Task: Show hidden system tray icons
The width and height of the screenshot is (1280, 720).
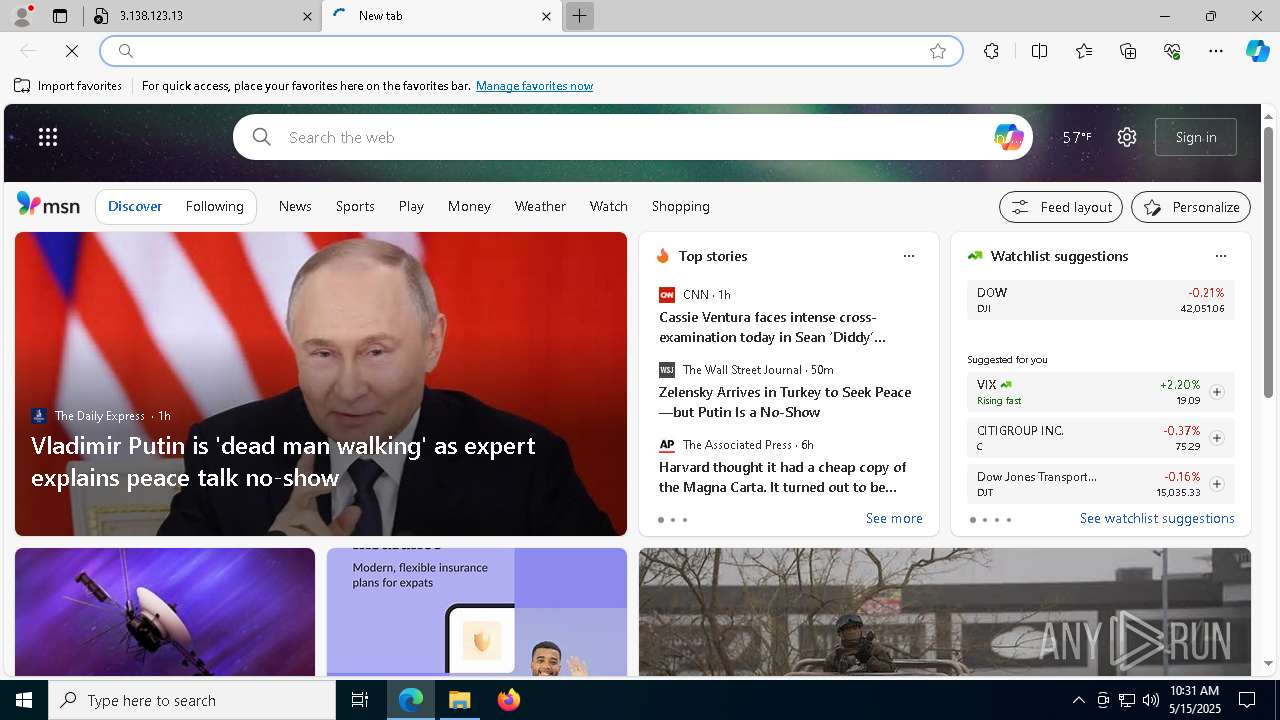Action: (x=1078, y=700)
